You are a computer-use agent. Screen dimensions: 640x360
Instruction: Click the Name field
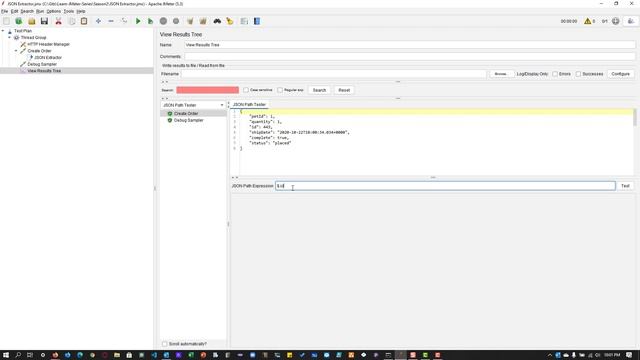coord(410,45)
